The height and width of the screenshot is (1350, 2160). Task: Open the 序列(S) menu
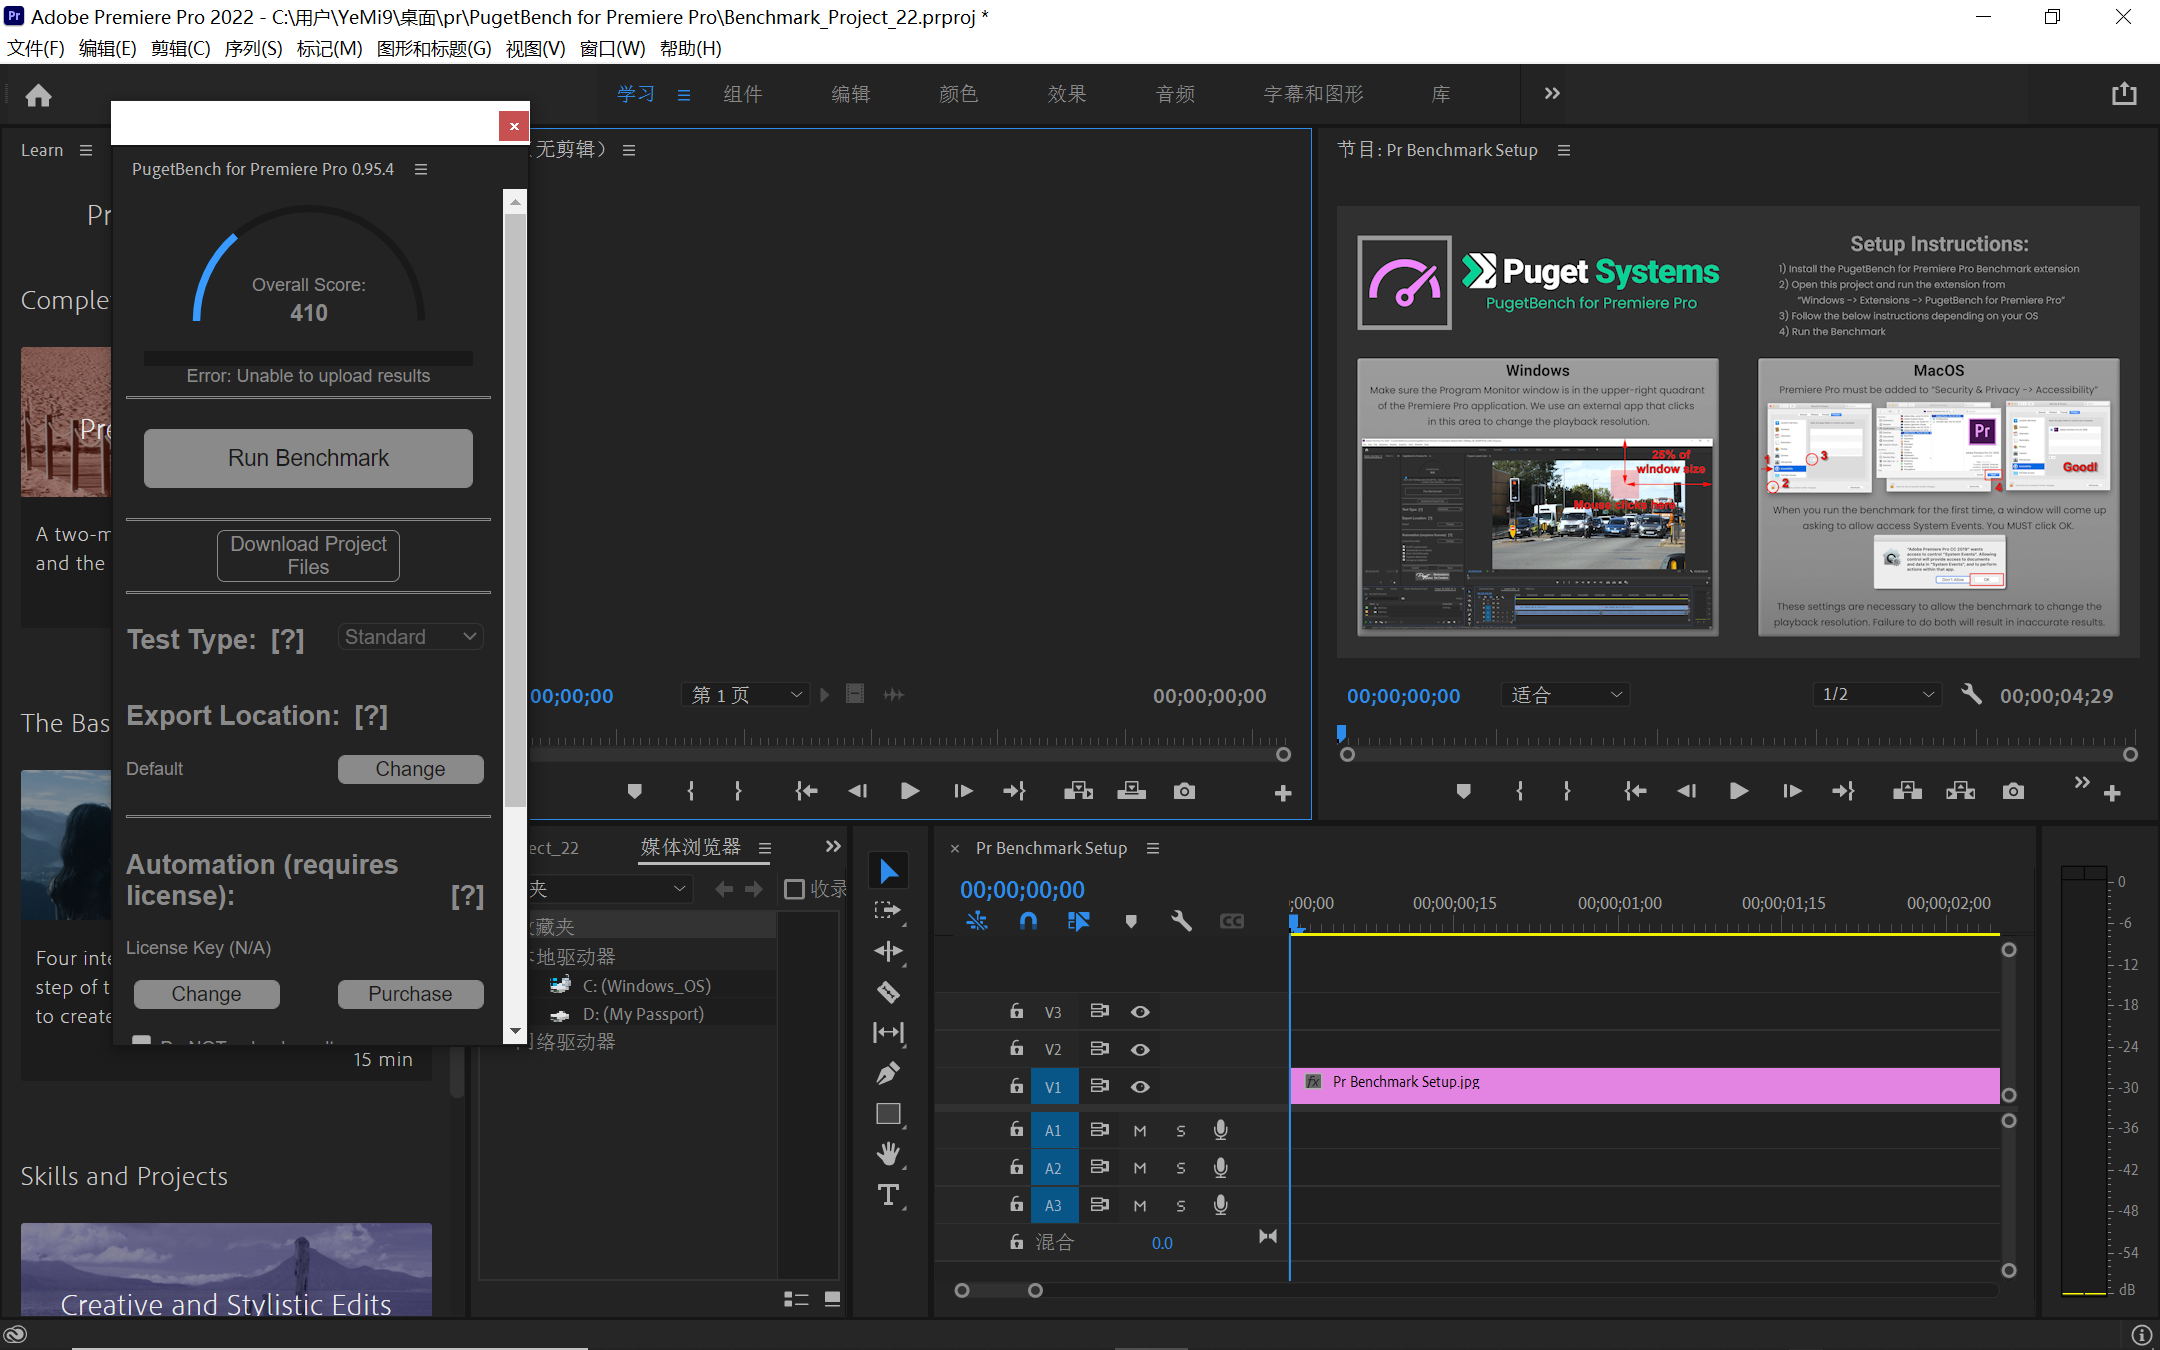tap(253, 48)
